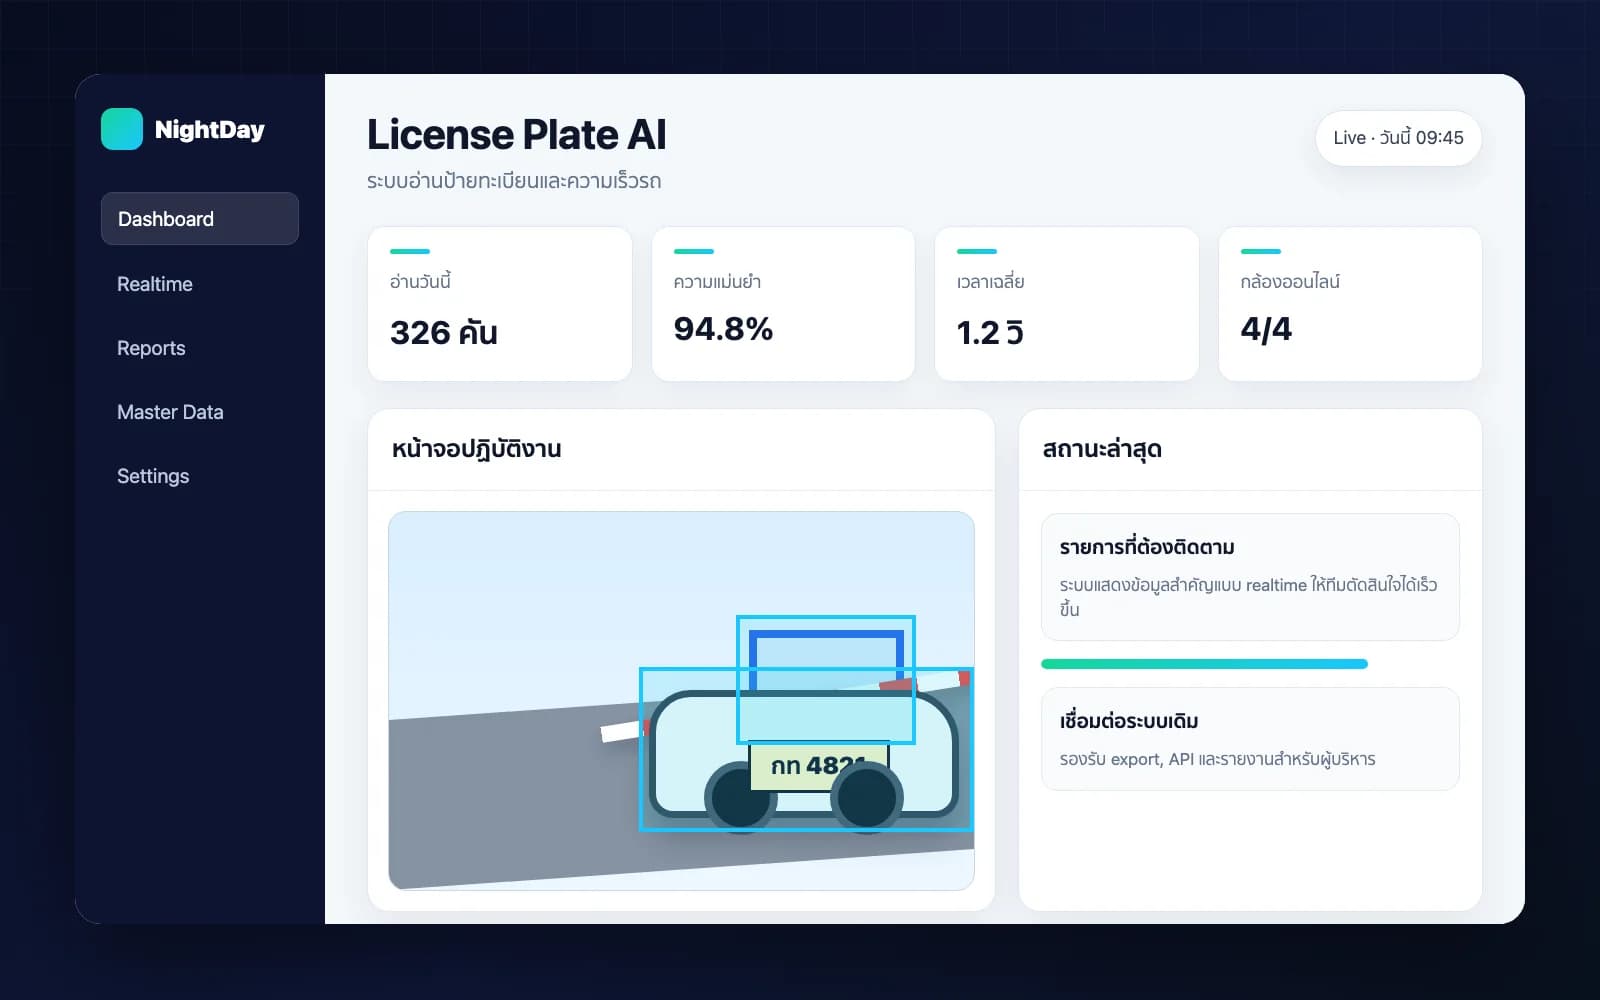Click the สถานะล่าสุด panel heading
Image resolution: width=1600 pixels, height=1000 pixels.
pyautogui.click(x=1102, y=449)
